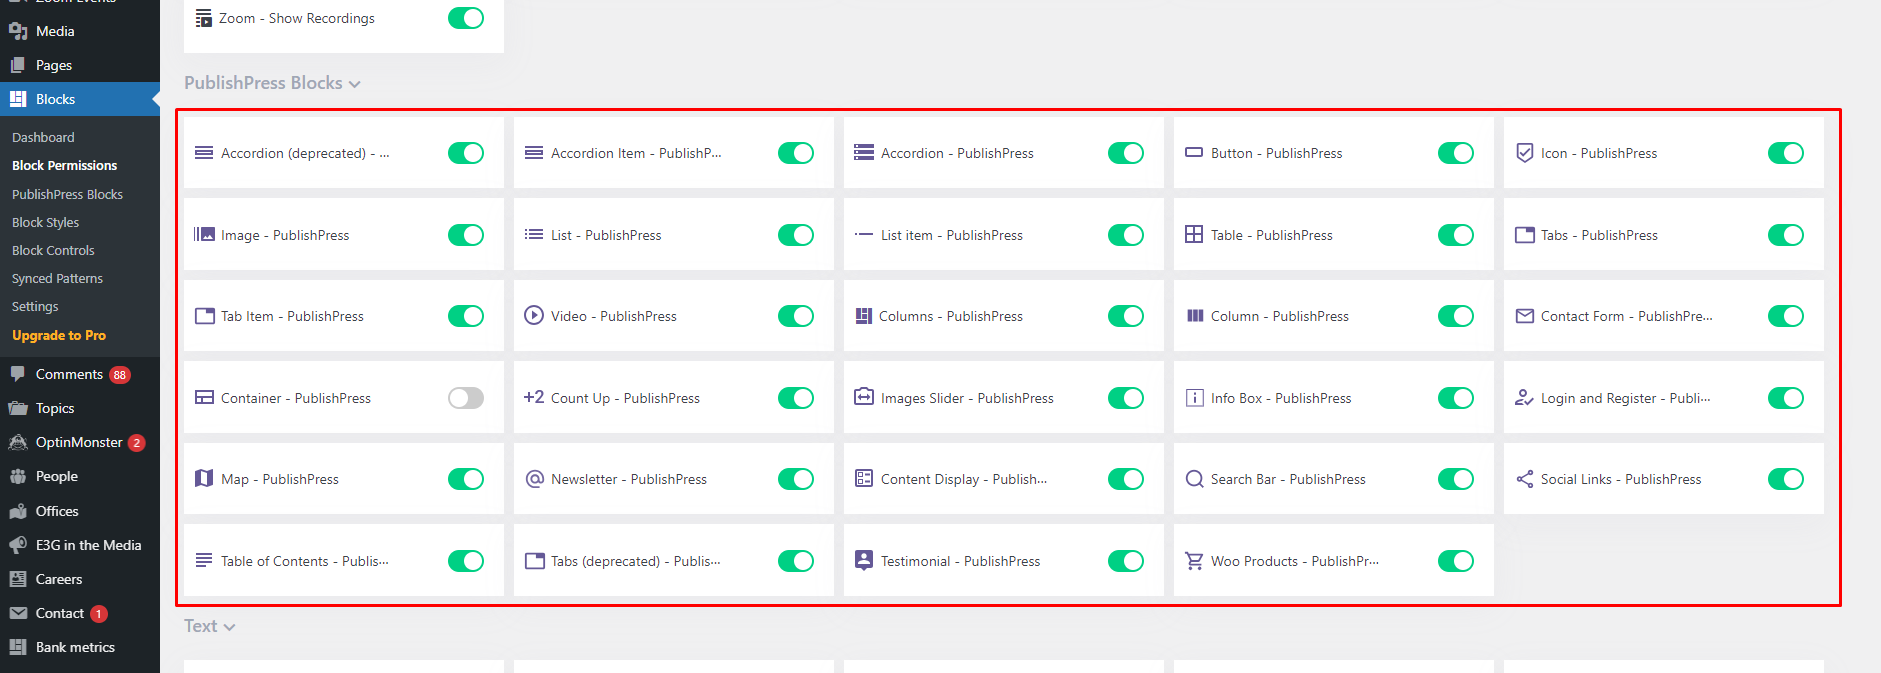Click the Tabs - PublishPress block icon
This screenshot has width=1881, height=673.
click(x=1524, y=235)
